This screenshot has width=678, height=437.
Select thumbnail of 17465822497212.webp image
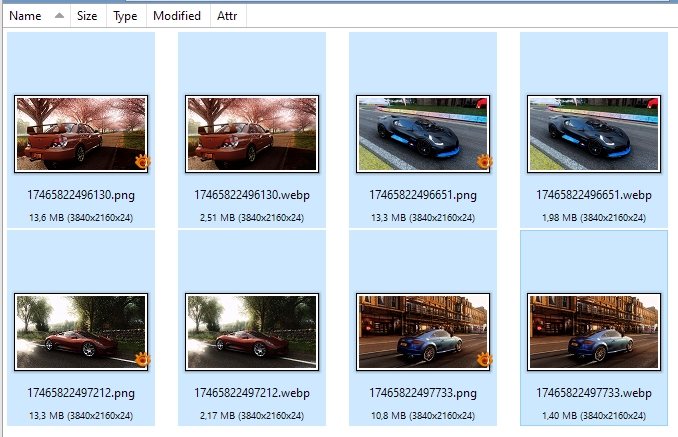[252, 332]
